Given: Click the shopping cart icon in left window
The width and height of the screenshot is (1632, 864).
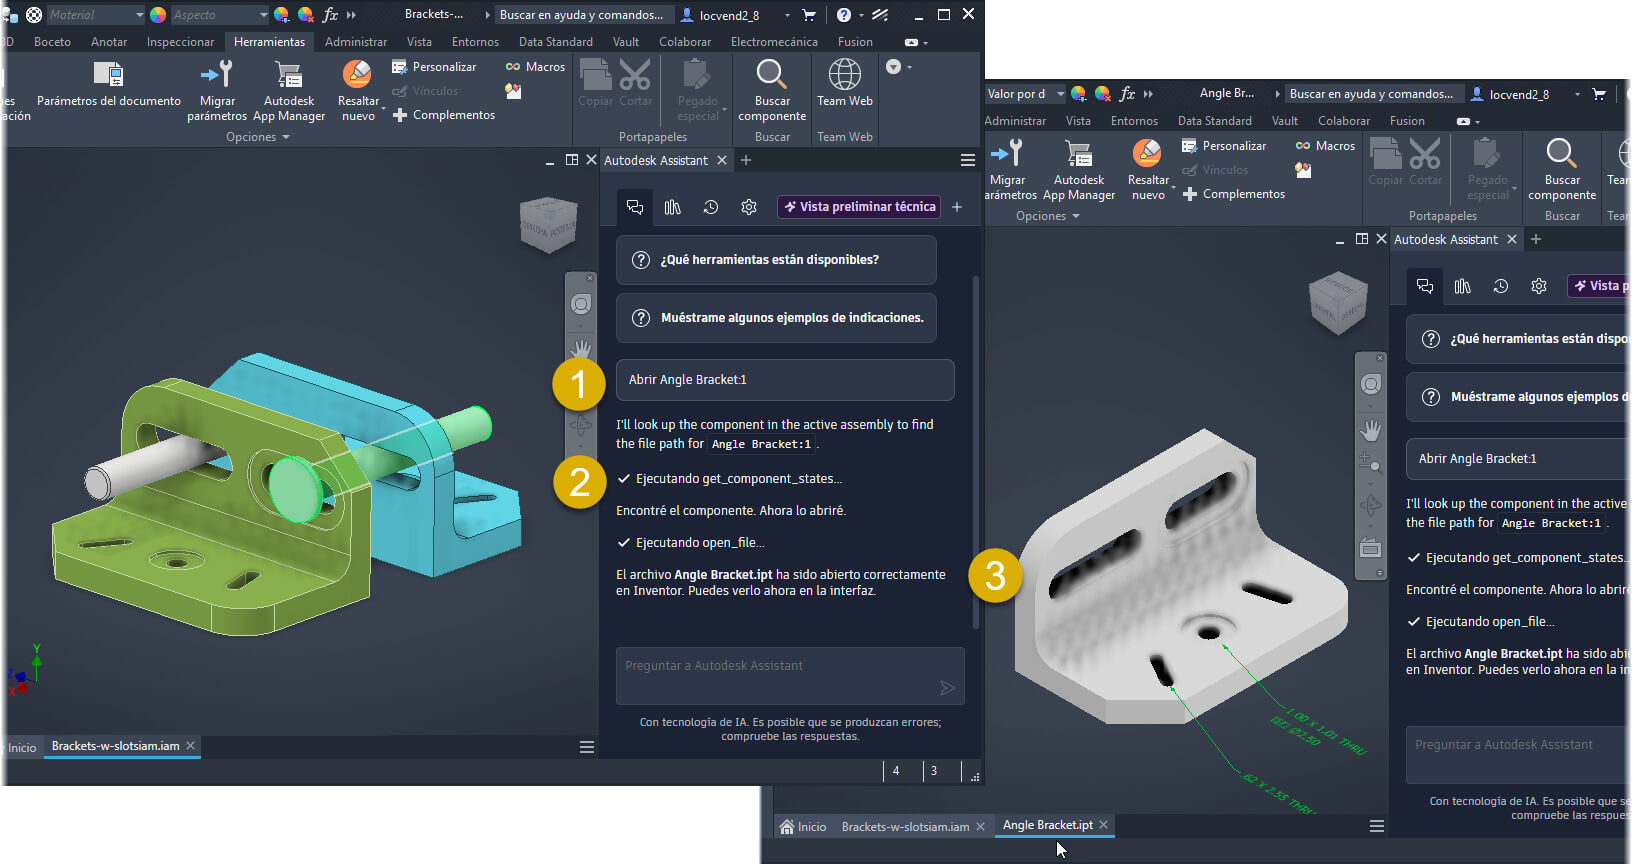Looking at the screenshot, I should point(809,15).
